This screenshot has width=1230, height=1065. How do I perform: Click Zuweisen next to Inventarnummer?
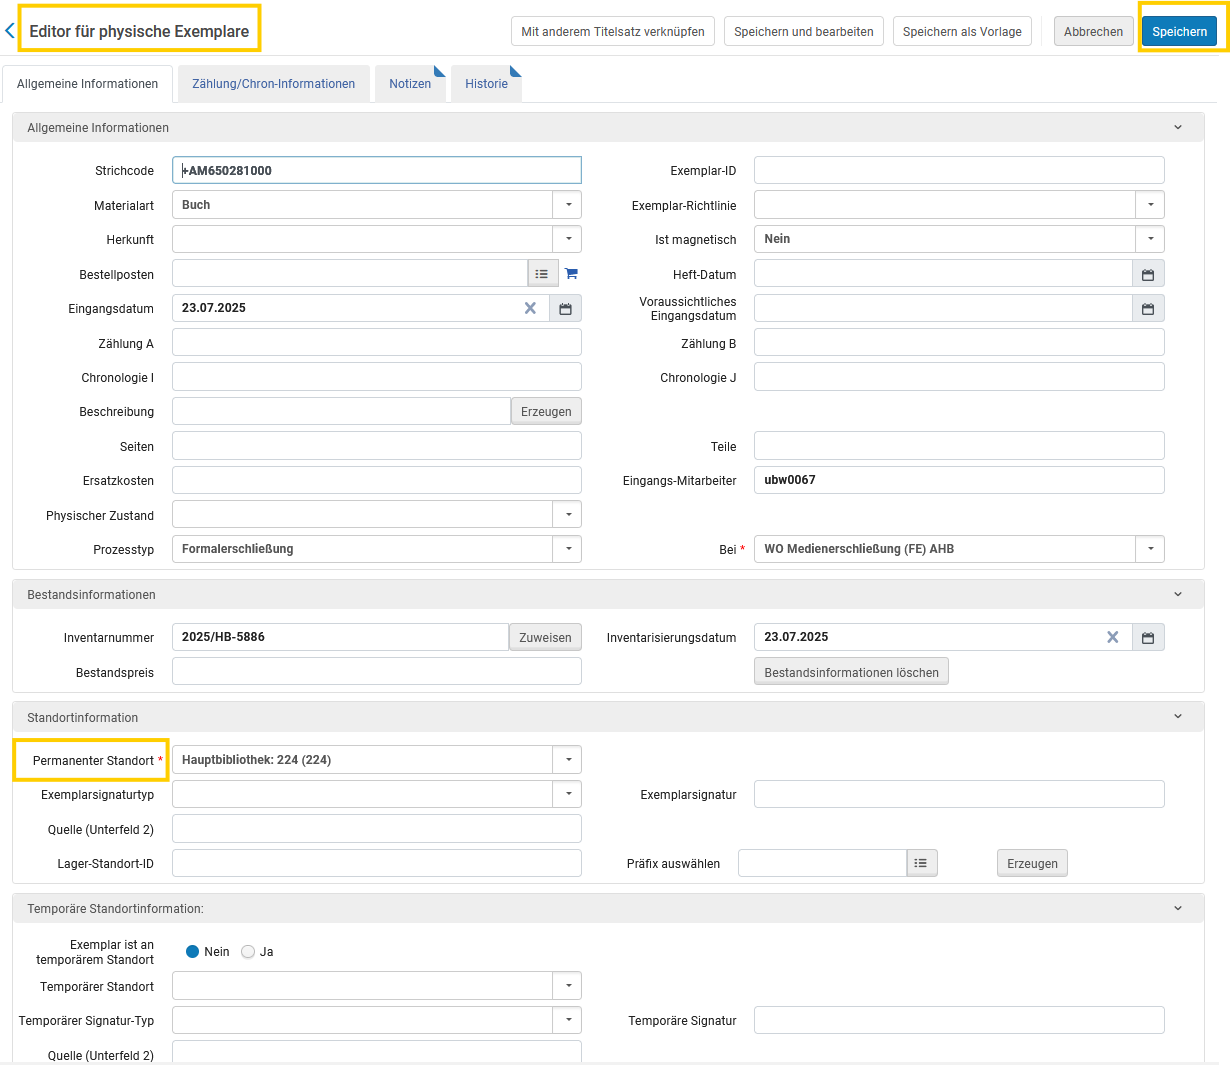point(545,637)
